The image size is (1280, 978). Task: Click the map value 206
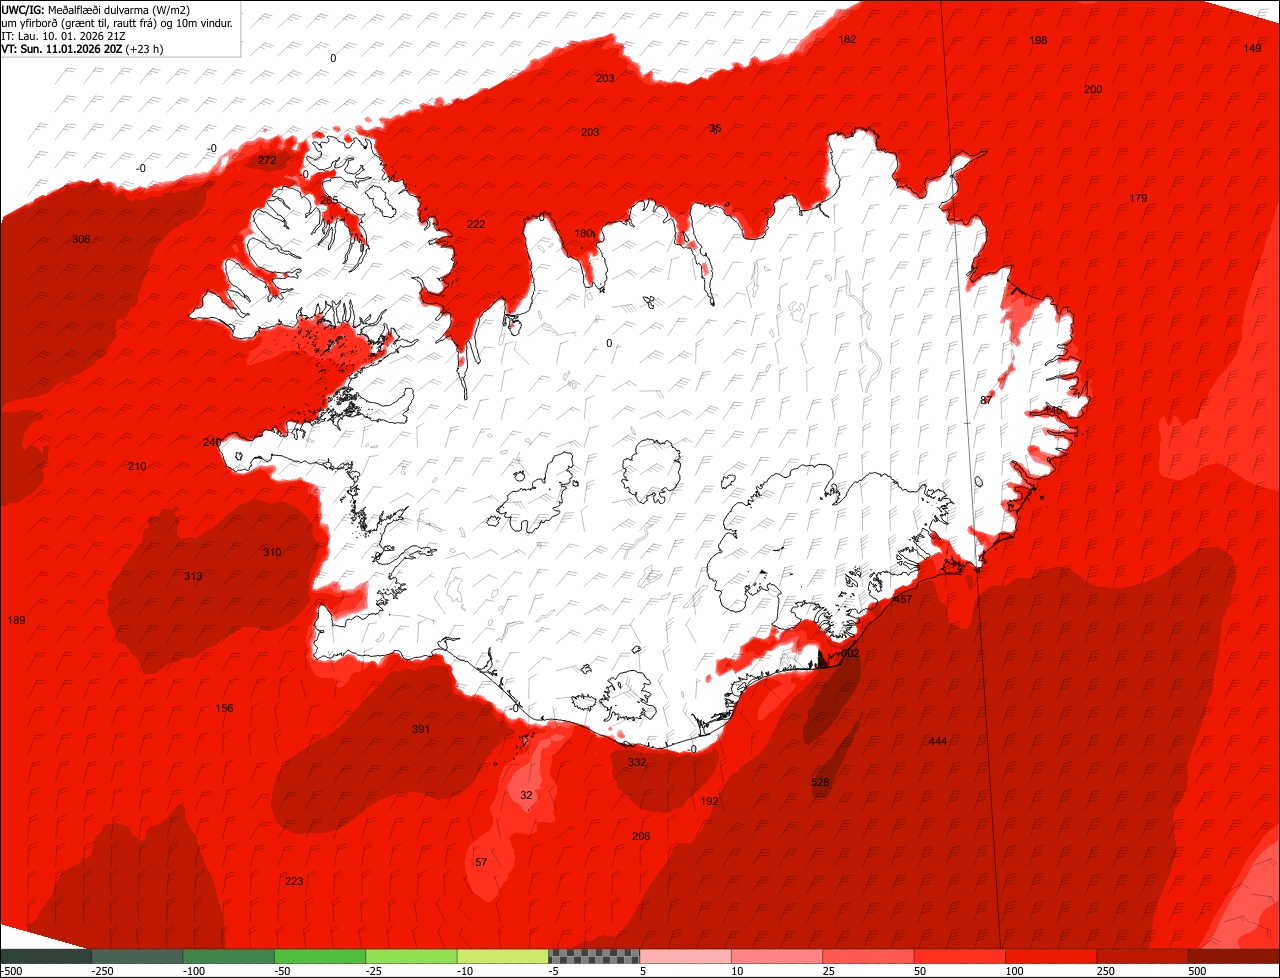641,837
